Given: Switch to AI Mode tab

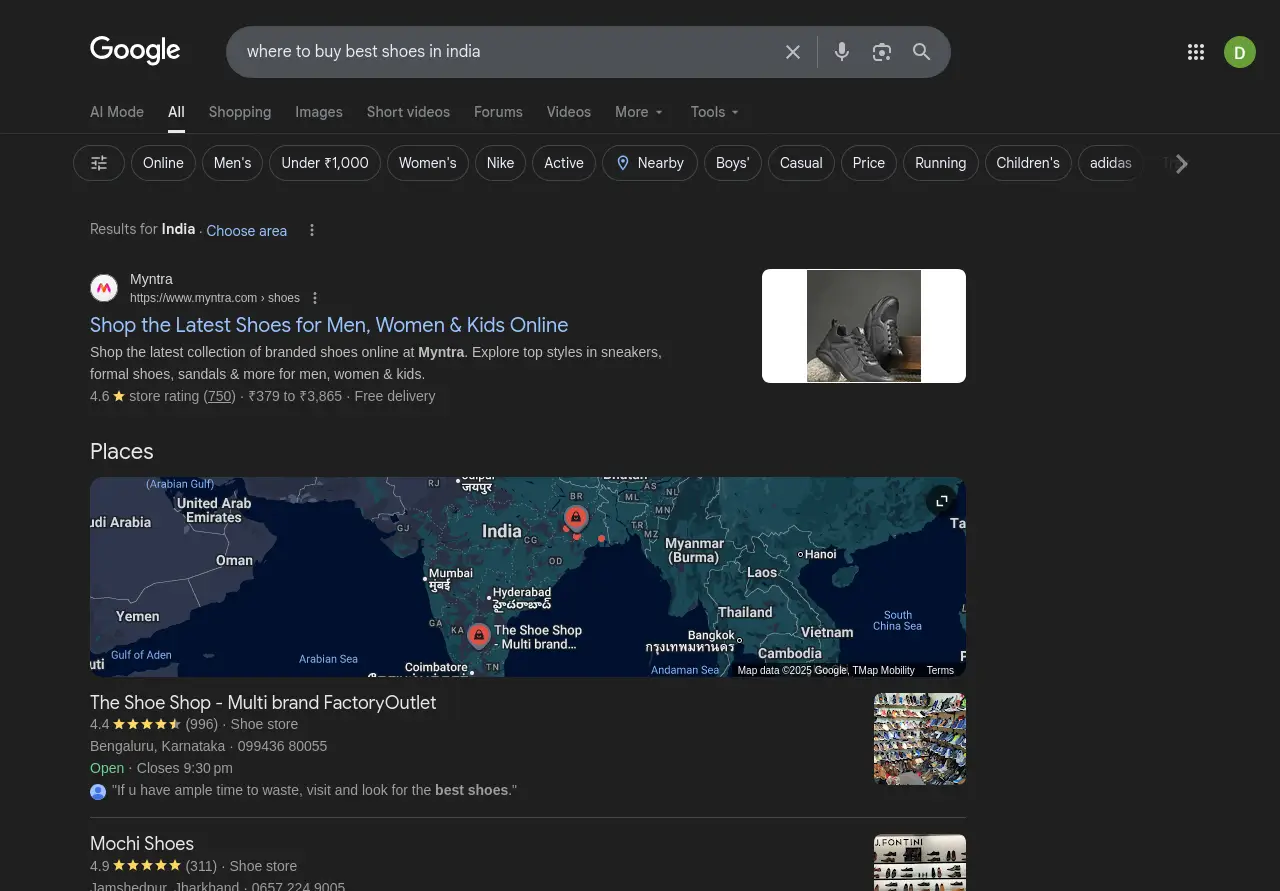Looking at the screenshot, I should [117, 112].
